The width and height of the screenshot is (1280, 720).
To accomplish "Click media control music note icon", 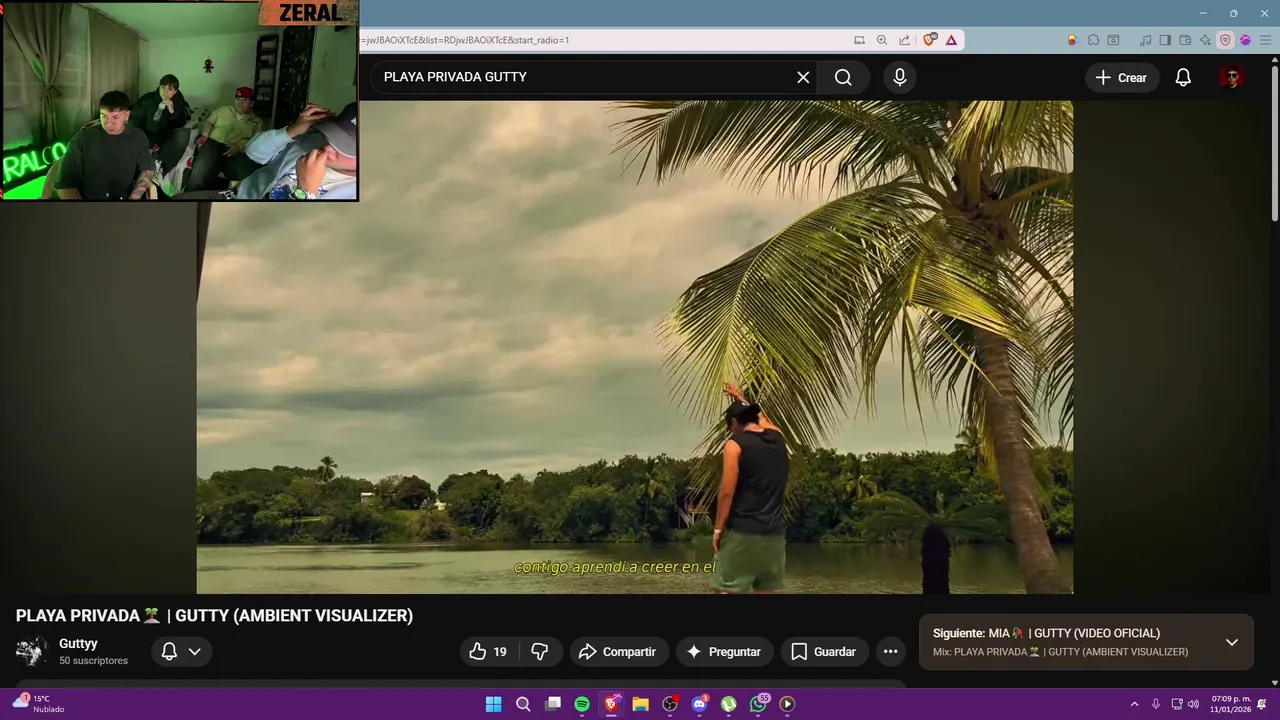I will tap(1146, 40).
